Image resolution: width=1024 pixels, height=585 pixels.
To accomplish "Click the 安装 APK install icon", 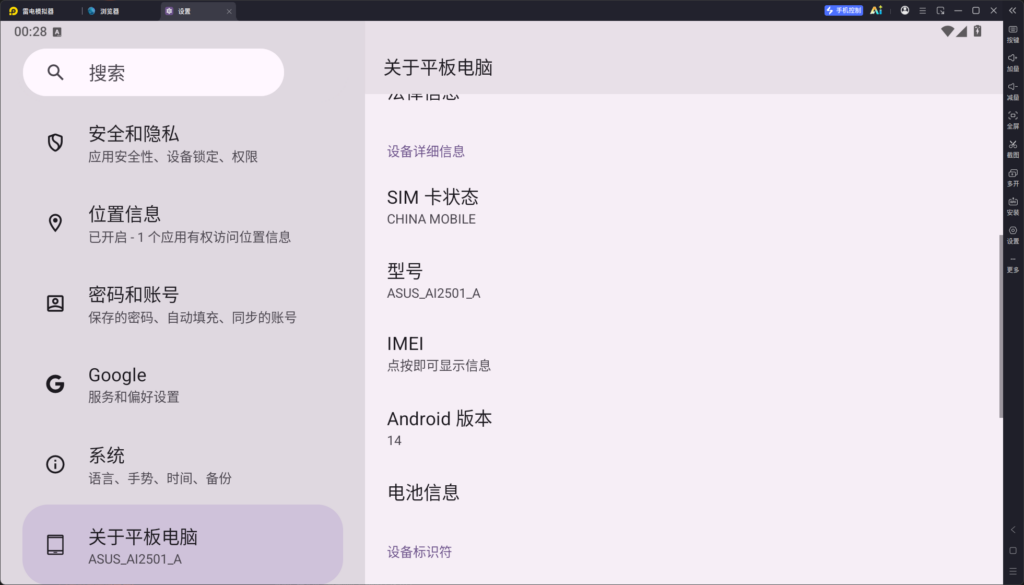I will (1013, 206).
